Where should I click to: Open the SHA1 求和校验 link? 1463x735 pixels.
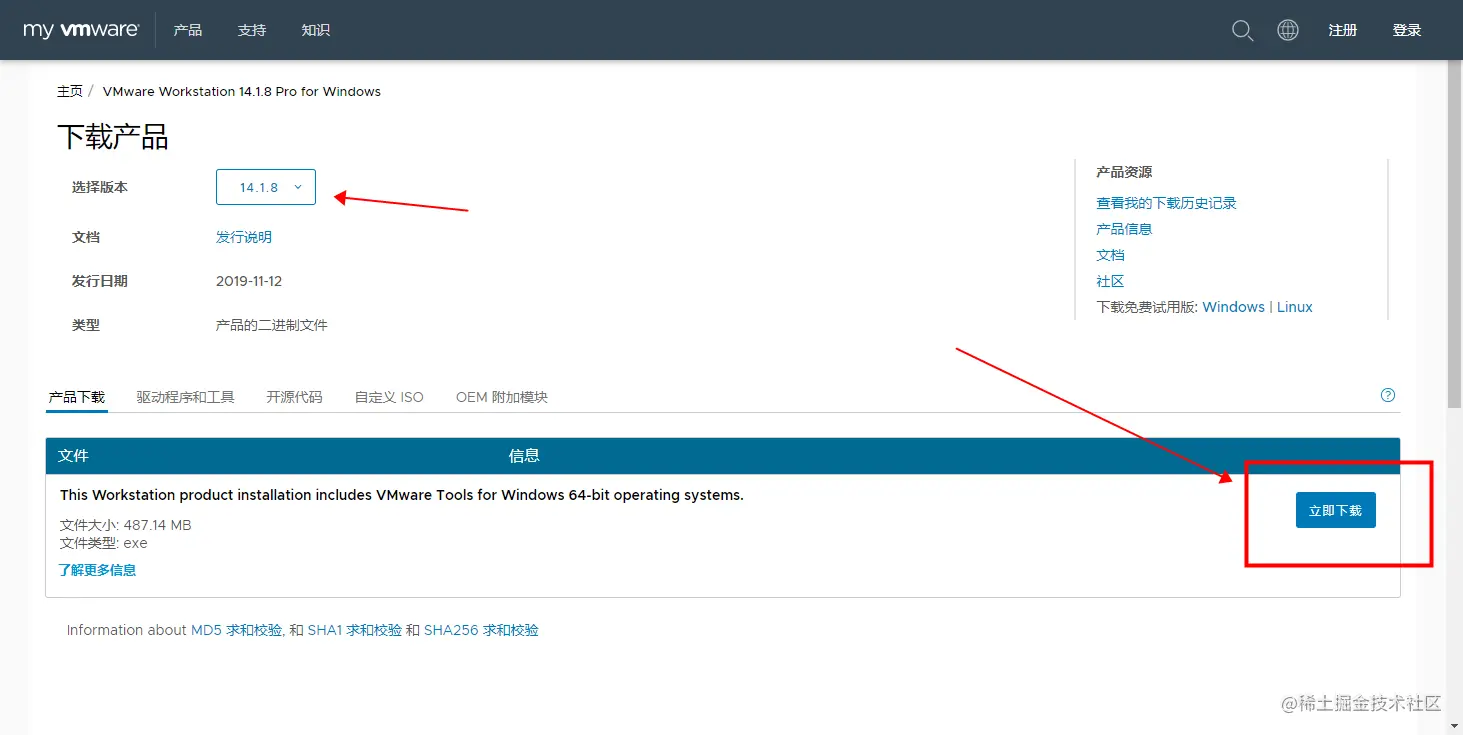coord(355,630)
